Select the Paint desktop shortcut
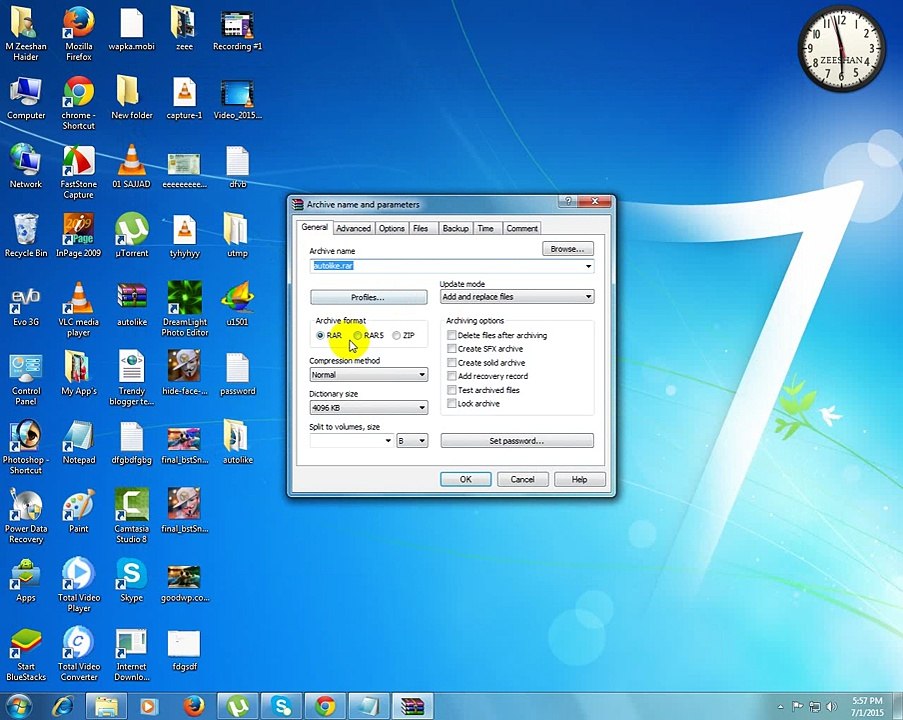Screen dimensions: 903x720 [x=79, y=511]
